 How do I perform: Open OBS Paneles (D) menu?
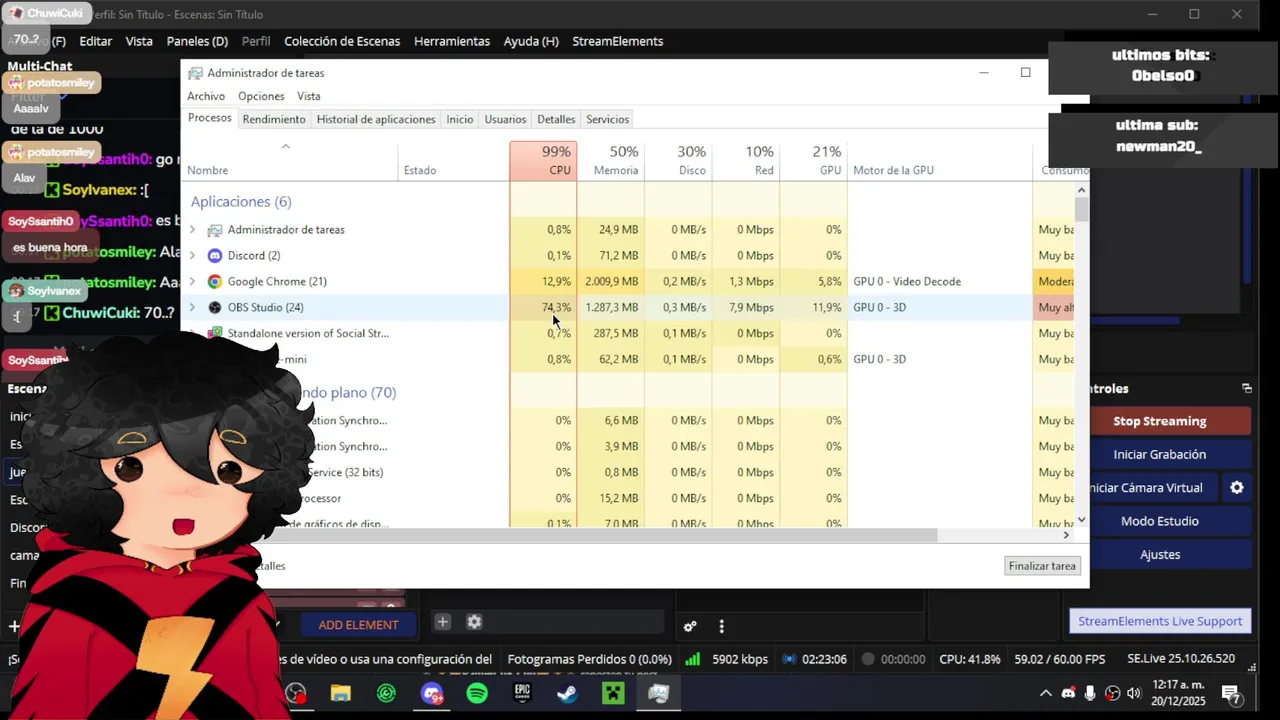(197, 41)
